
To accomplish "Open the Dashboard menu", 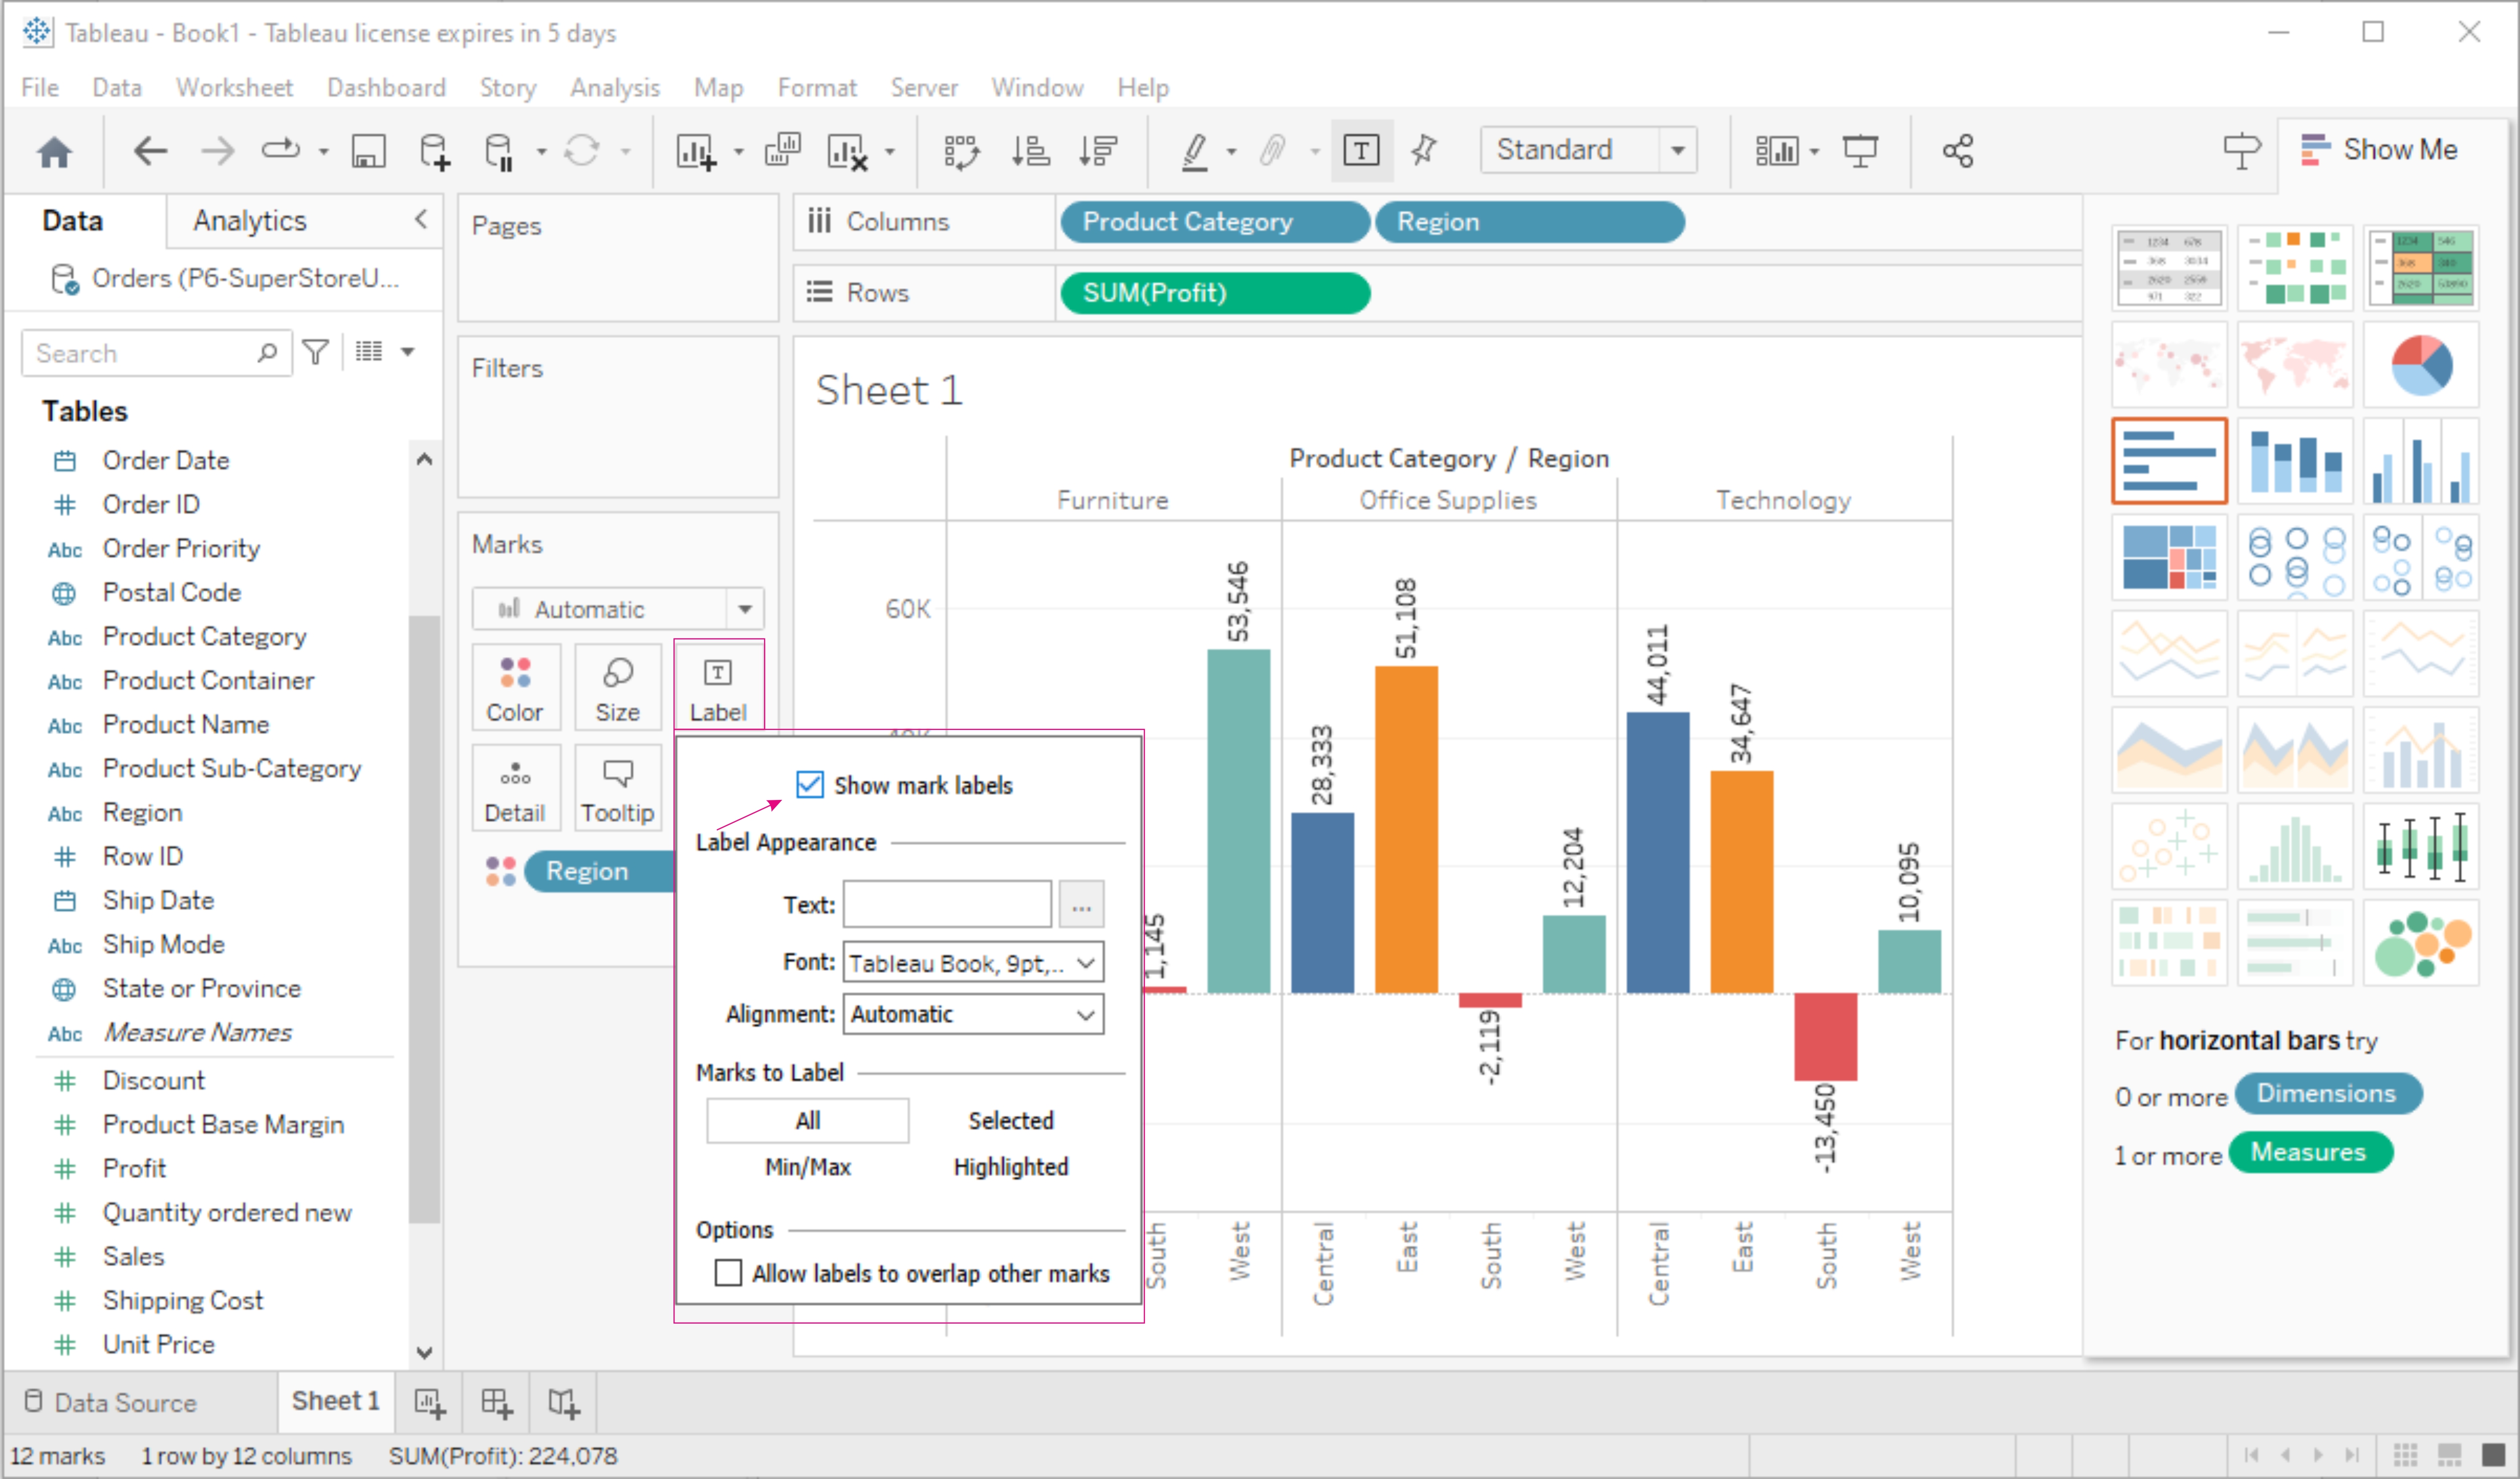I will (386, 87).
